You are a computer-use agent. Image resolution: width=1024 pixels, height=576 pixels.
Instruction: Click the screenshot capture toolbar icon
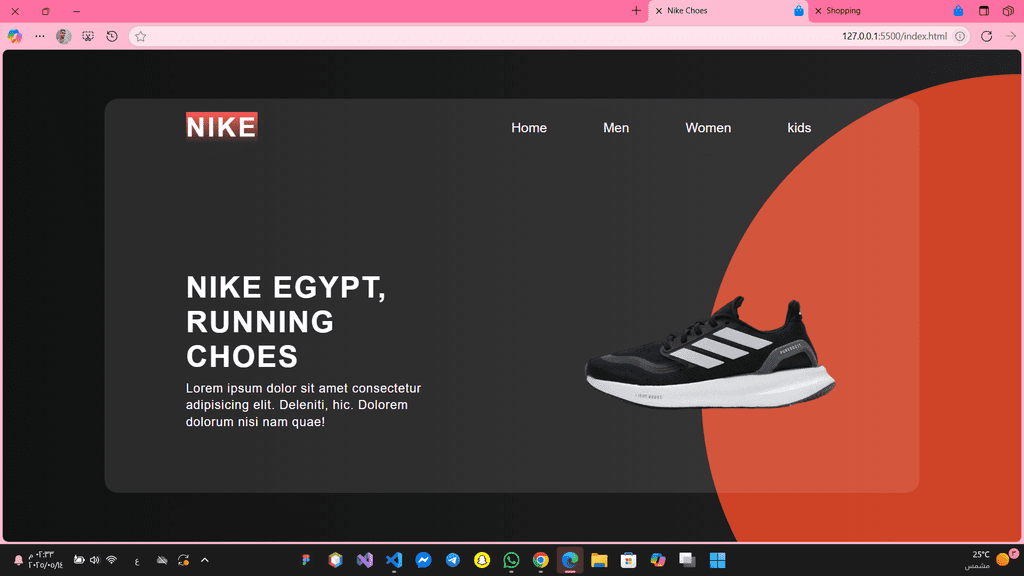click(x=88, y=37)
